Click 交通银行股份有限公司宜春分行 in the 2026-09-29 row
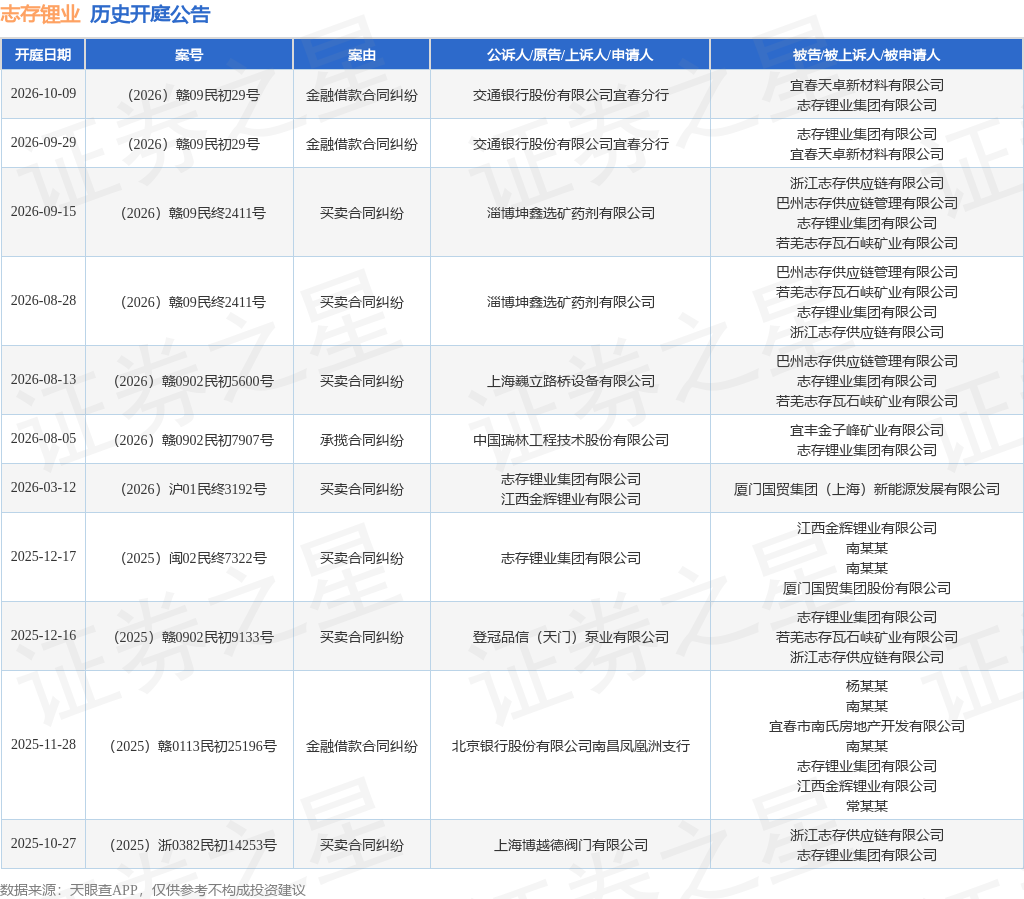1024x899 pixels. coord(570,144)
